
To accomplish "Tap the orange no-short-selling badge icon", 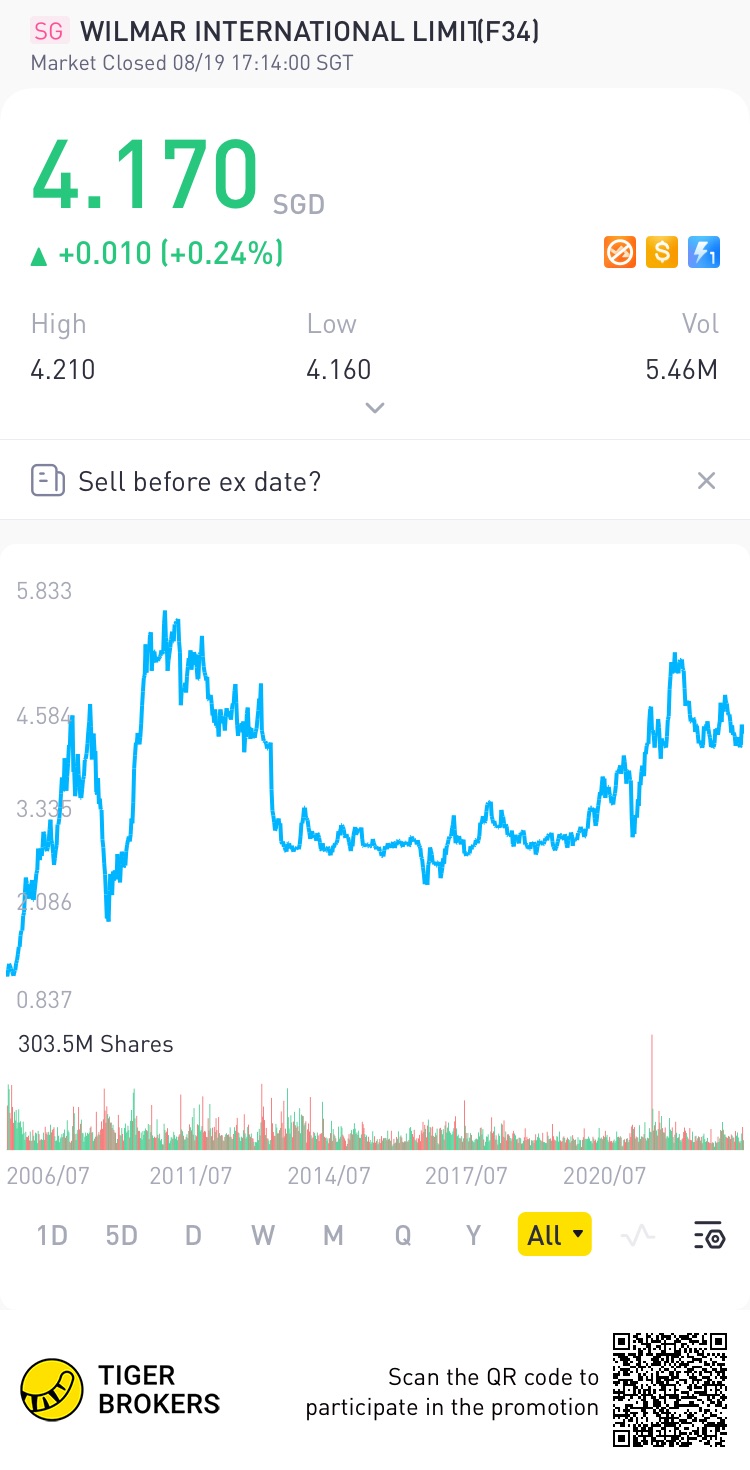I will (620, 252).
